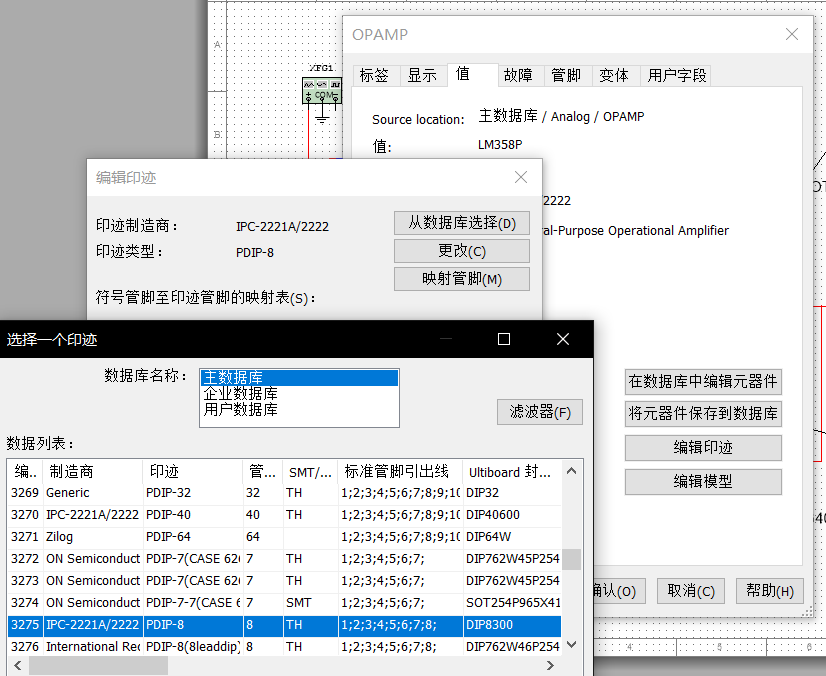Click 将元器件保存到数据库 button

pos(703,414)
